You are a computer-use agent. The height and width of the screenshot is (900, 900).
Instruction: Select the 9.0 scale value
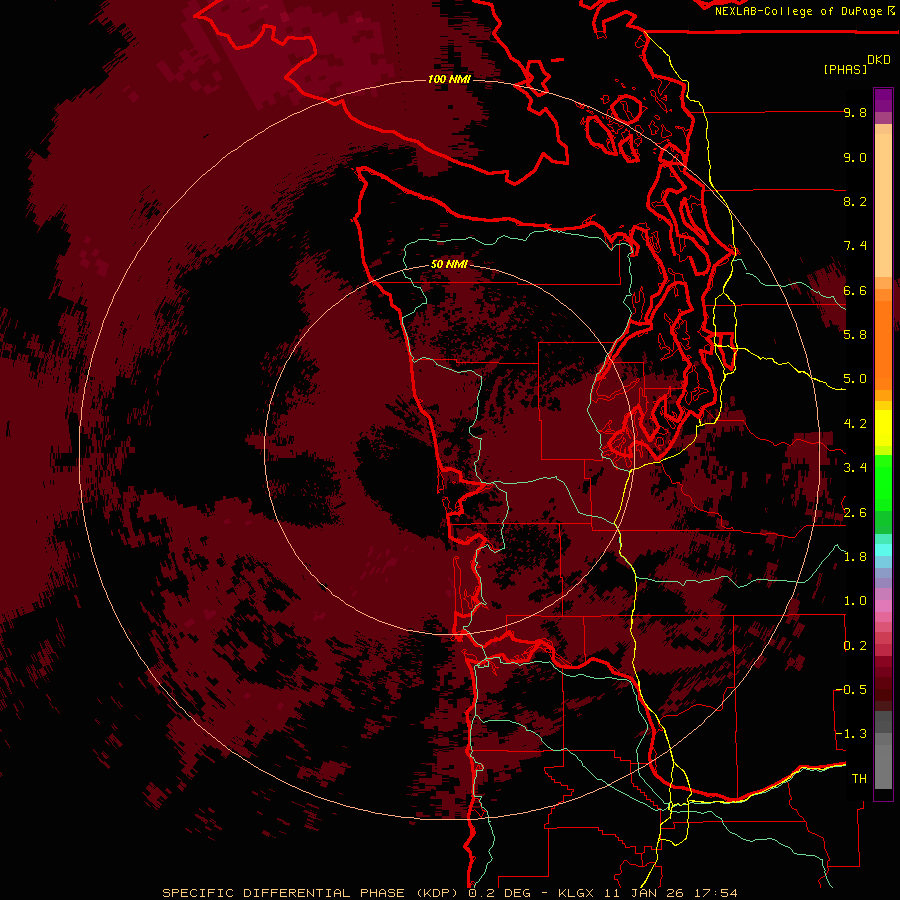(855, 157)
